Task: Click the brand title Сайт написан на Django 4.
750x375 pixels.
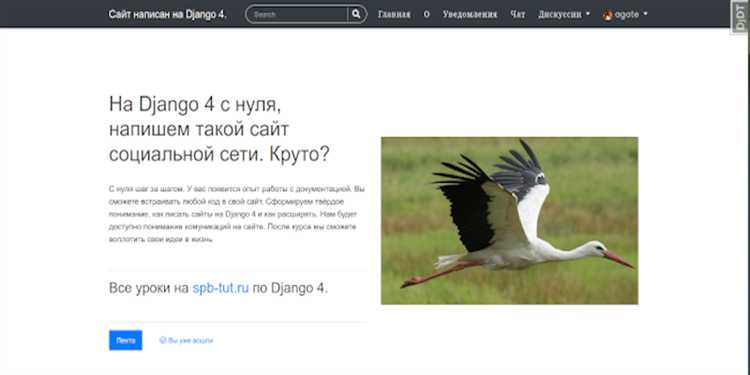Action: [167, 14]
